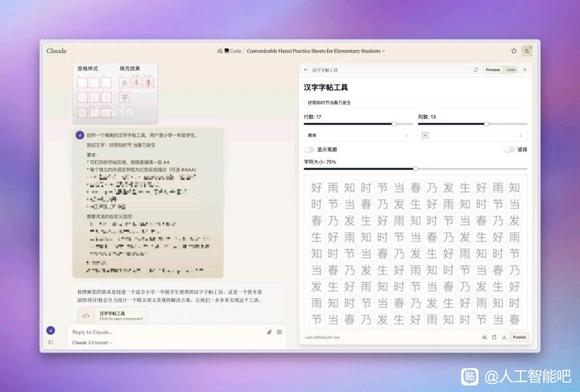Viewport: 580px width, 392px height.
Task: Click the code icon on artifact card
Action: click(86, 315)
